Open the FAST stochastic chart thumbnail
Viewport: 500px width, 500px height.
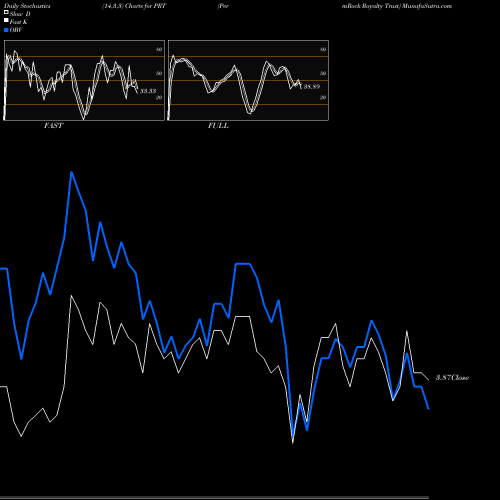pyautogui.click(x=84, y=80)
